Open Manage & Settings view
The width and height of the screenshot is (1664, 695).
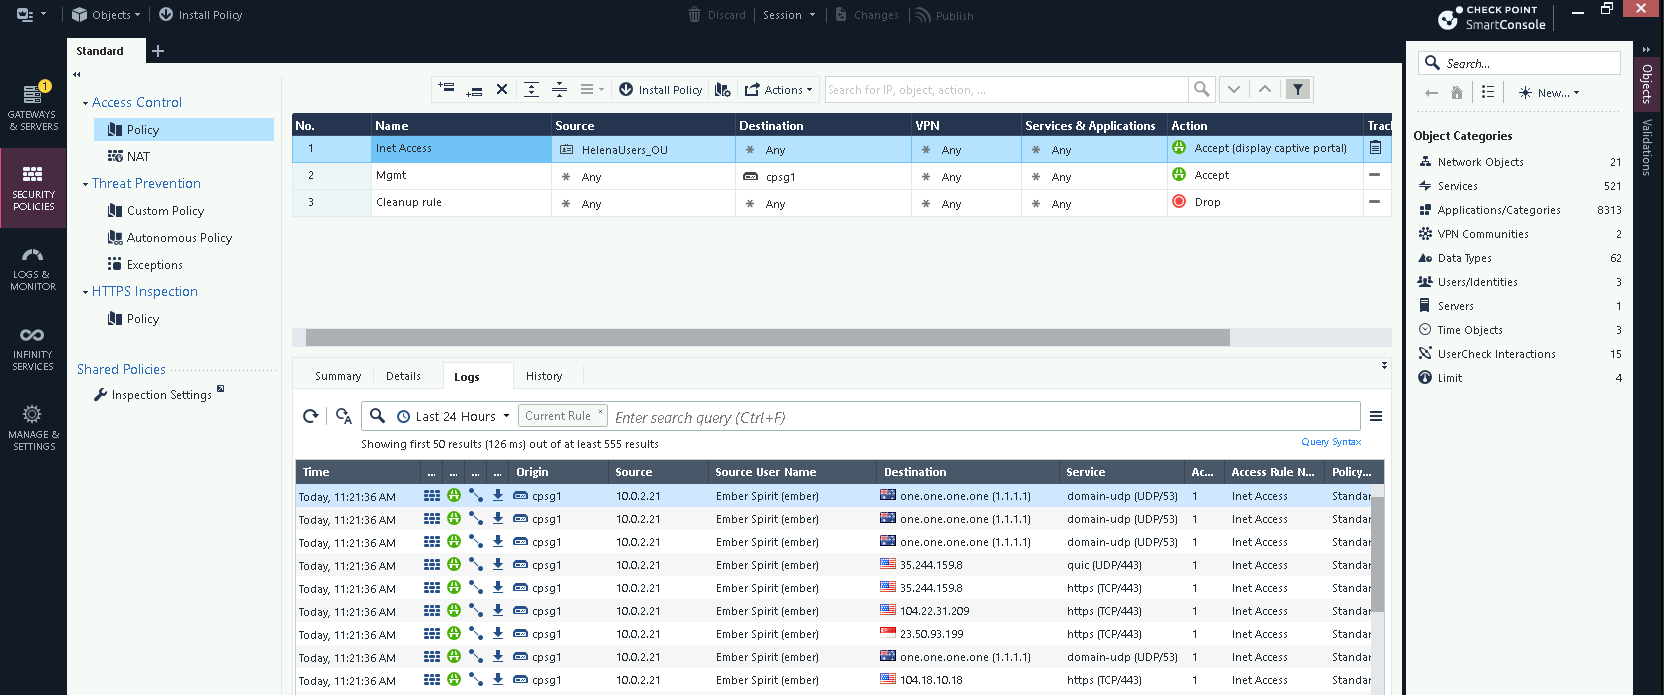33,427
